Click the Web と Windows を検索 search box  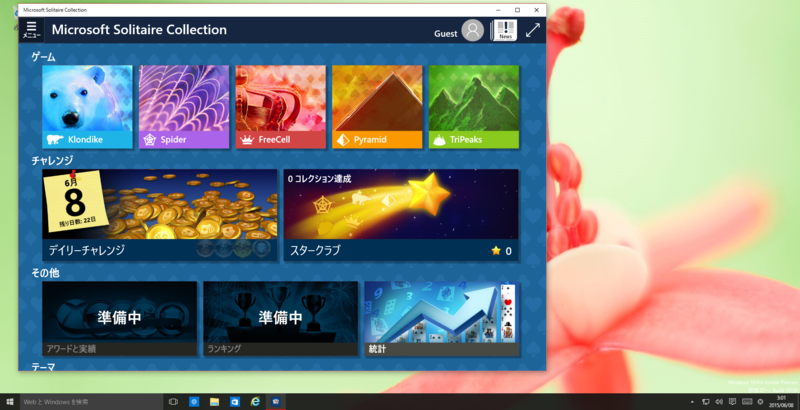point(91,402)
